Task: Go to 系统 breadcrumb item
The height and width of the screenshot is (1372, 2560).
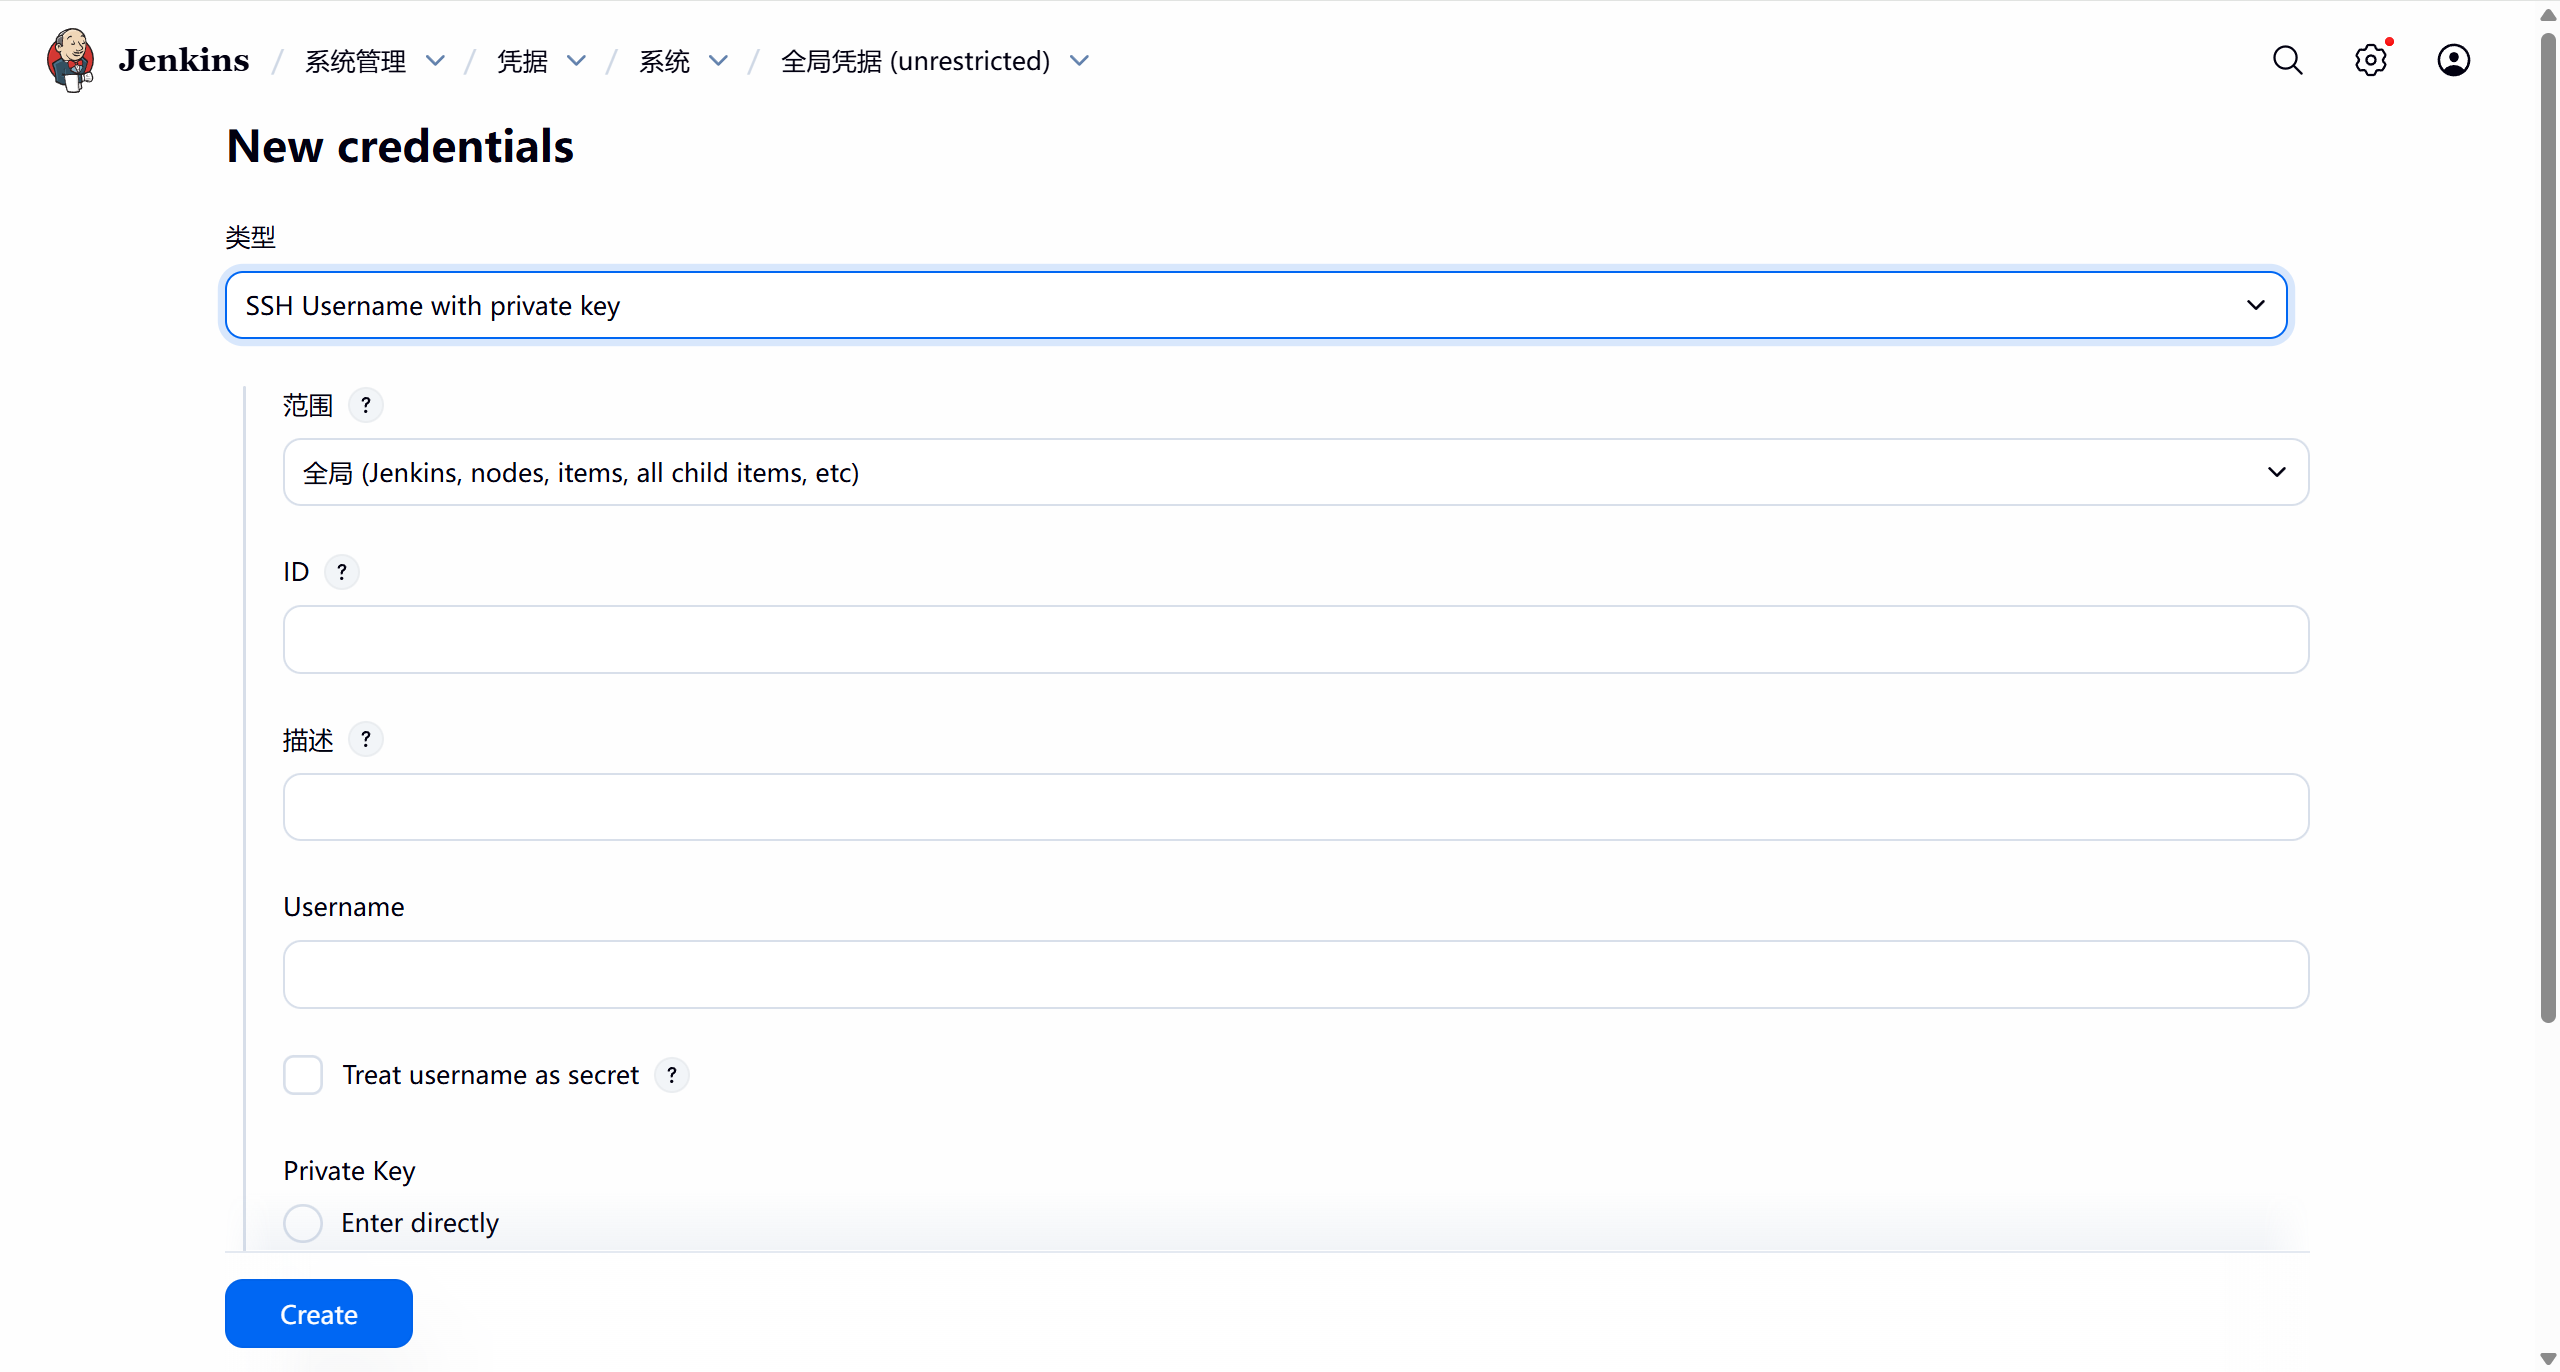Action: (664, 61)
